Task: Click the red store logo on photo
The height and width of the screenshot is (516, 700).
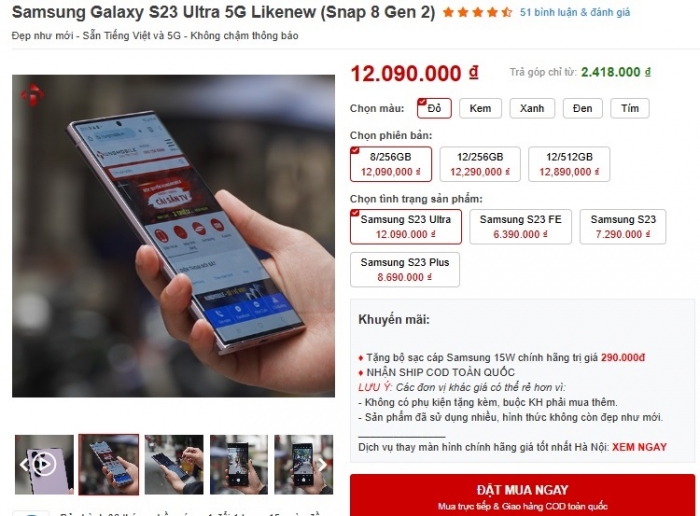Action: pos(32,95)
